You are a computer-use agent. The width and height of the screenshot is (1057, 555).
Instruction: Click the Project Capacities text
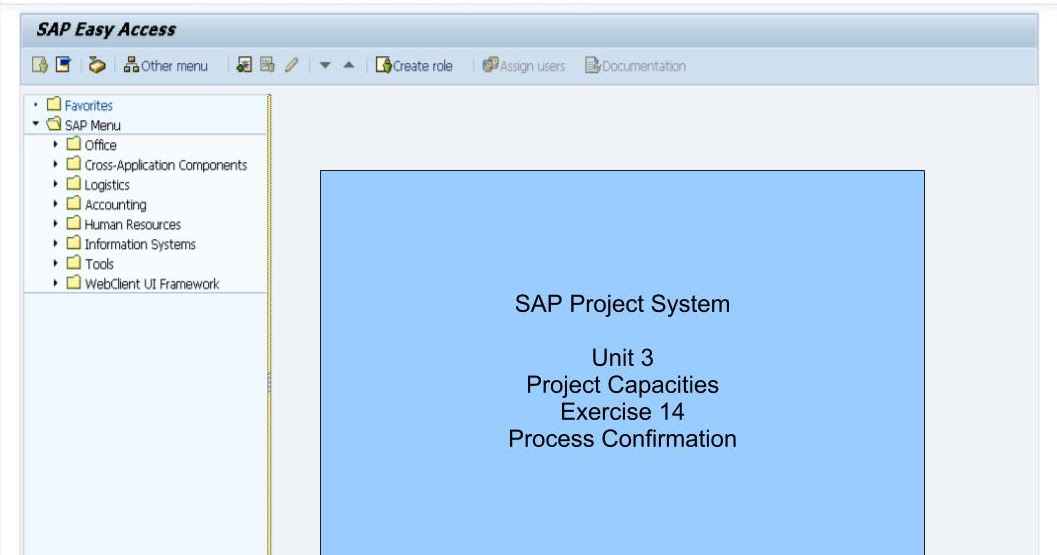coord(622,384)
